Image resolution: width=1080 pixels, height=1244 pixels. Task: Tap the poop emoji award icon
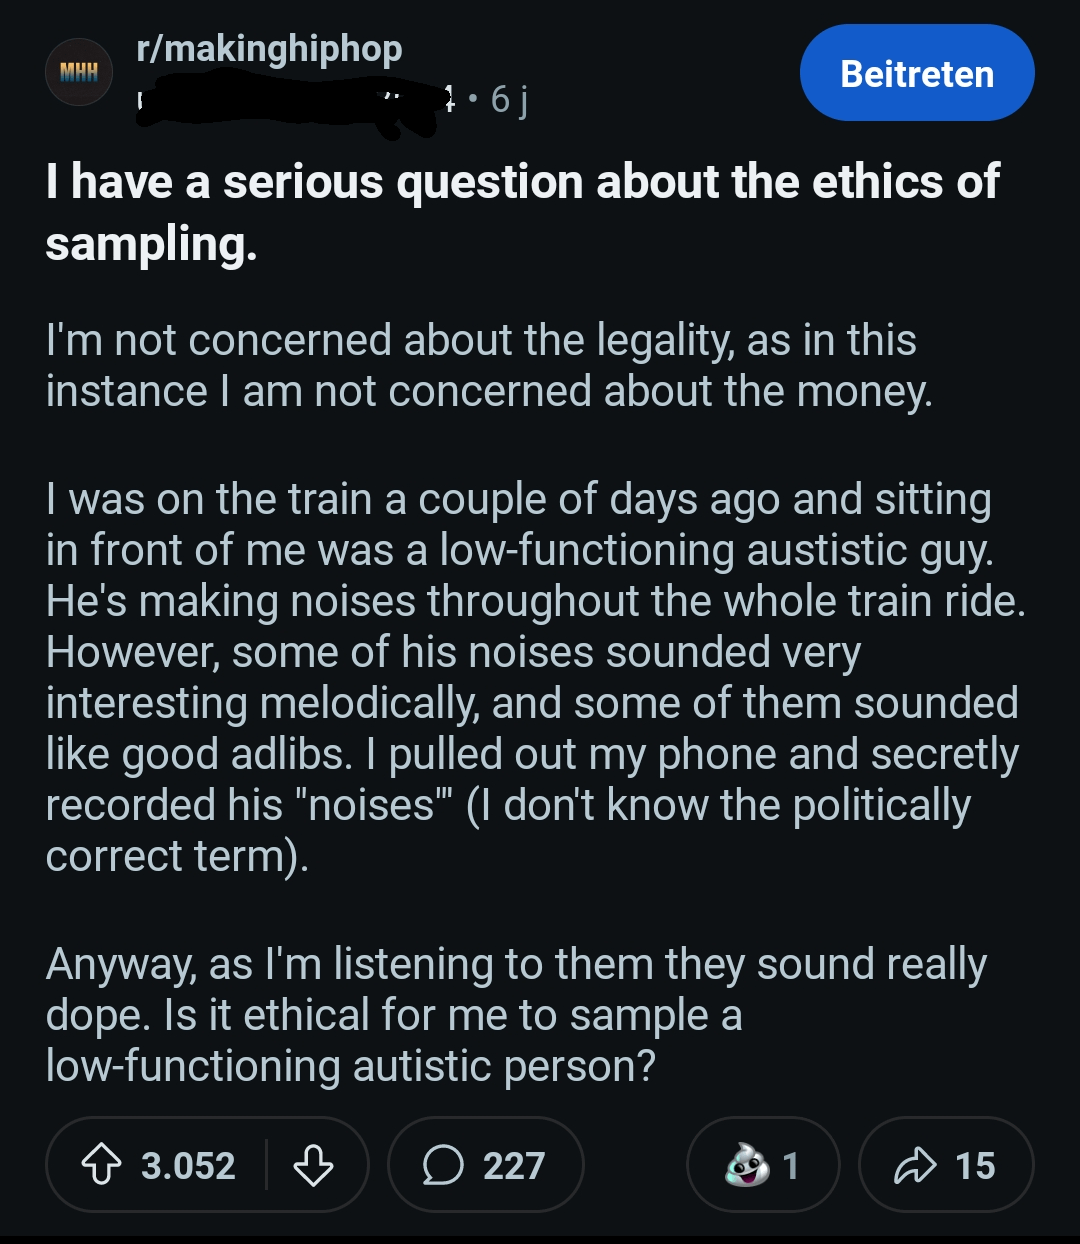tap(747, 1164)
